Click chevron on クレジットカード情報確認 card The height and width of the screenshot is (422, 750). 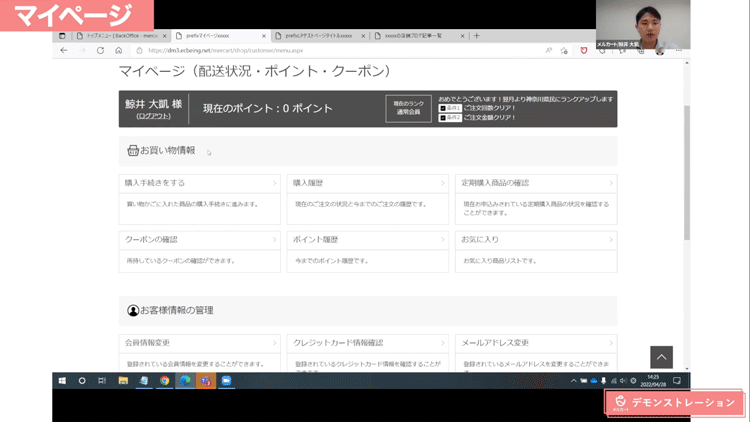[442, 343]
